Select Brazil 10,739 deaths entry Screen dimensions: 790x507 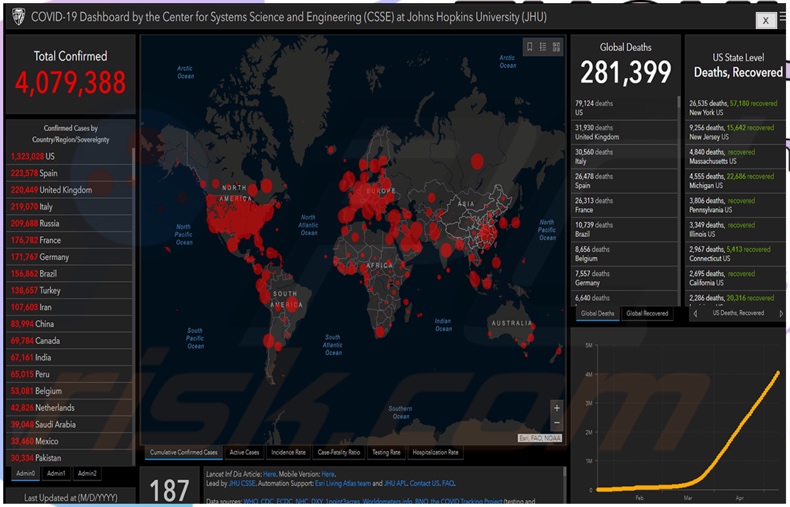624,229
